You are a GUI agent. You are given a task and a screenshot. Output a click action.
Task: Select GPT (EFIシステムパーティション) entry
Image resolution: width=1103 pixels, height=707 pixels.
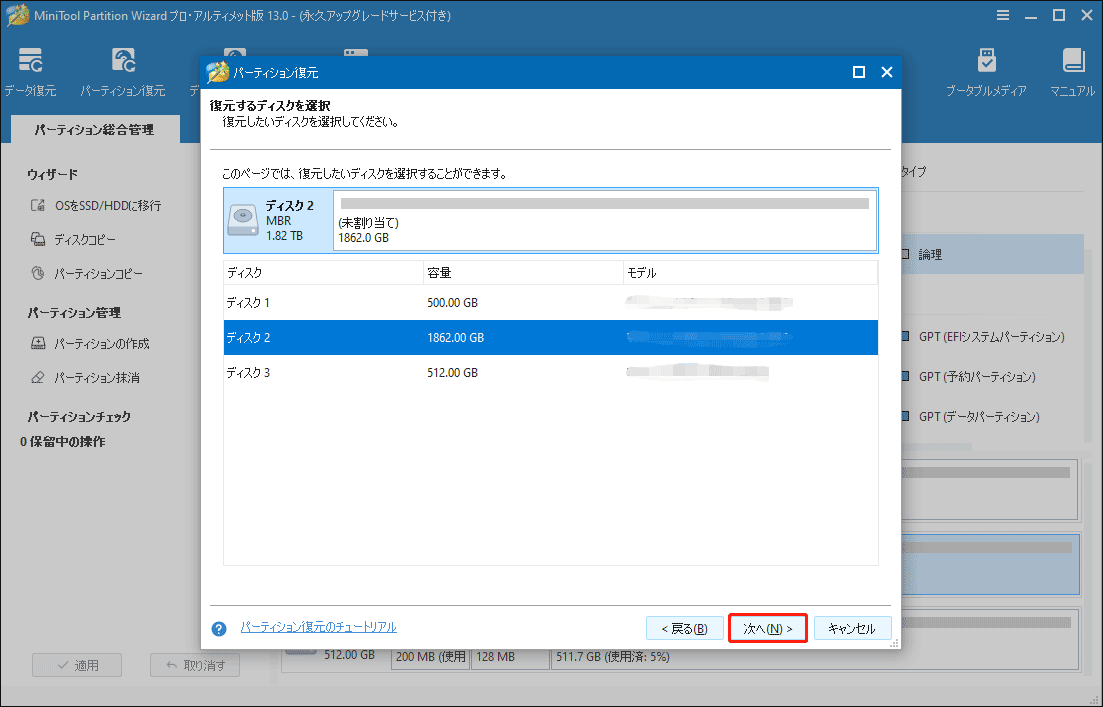coord(991,337)
